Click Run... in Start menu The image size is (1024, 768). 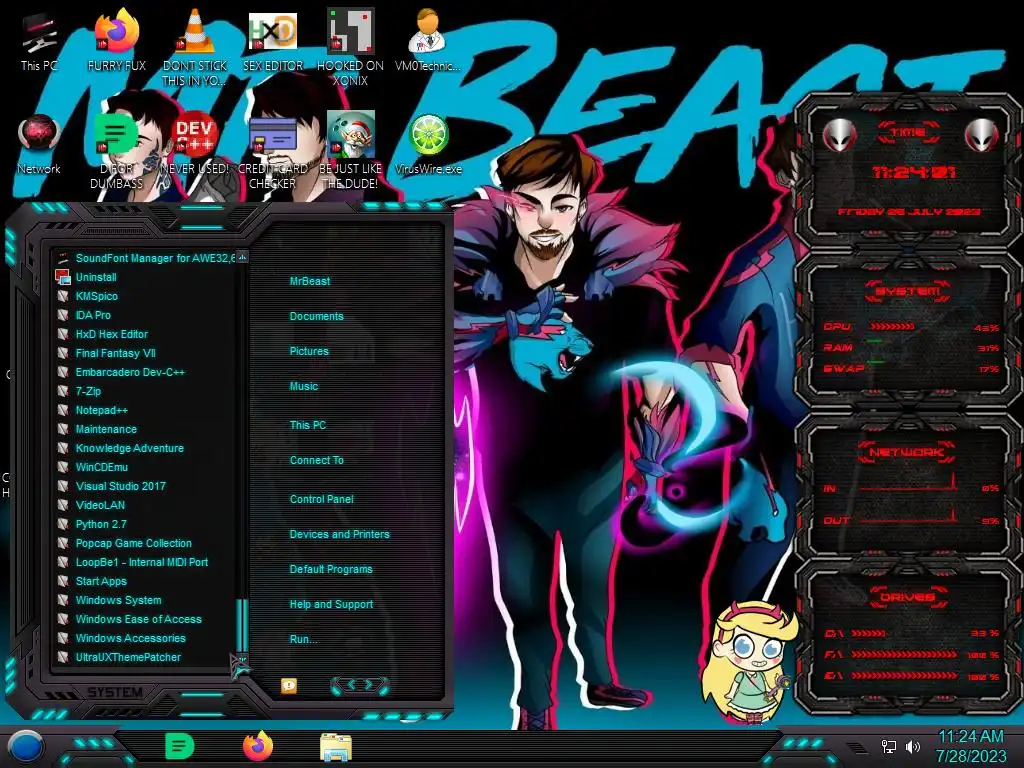tap(303, 639)
